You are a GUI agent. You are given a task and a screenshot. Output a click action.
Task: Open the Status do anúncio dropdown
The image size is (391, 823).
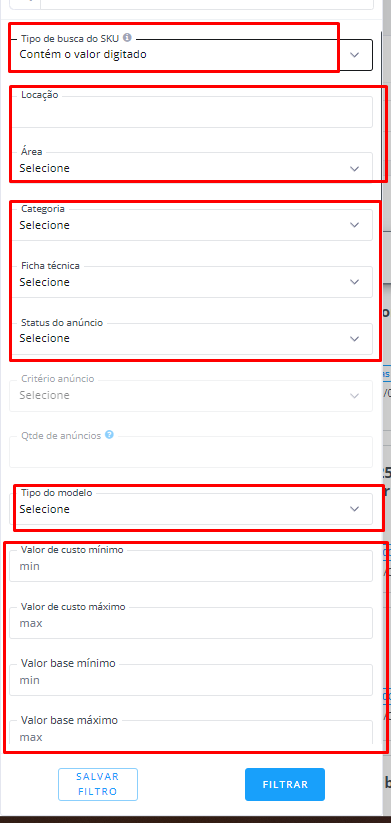click(x=191, y=339)
